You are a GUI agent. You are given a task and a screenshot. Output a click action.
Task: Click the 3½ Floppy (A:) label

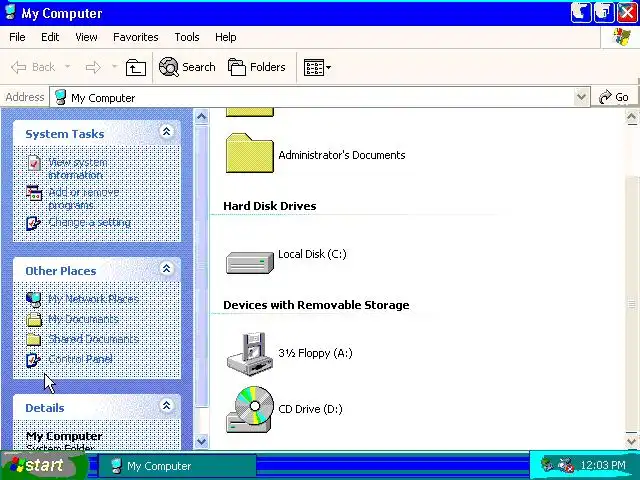click(x=315, y=353)
